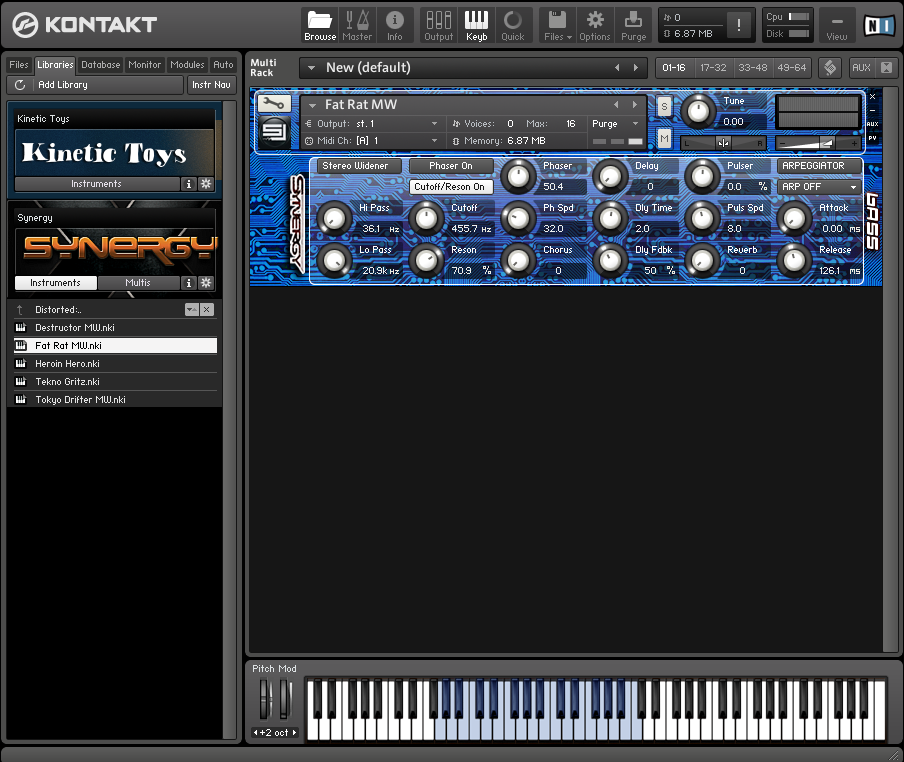Open Kinetic Toys library settings gear
904x762 pixels.
click(206, 184)
